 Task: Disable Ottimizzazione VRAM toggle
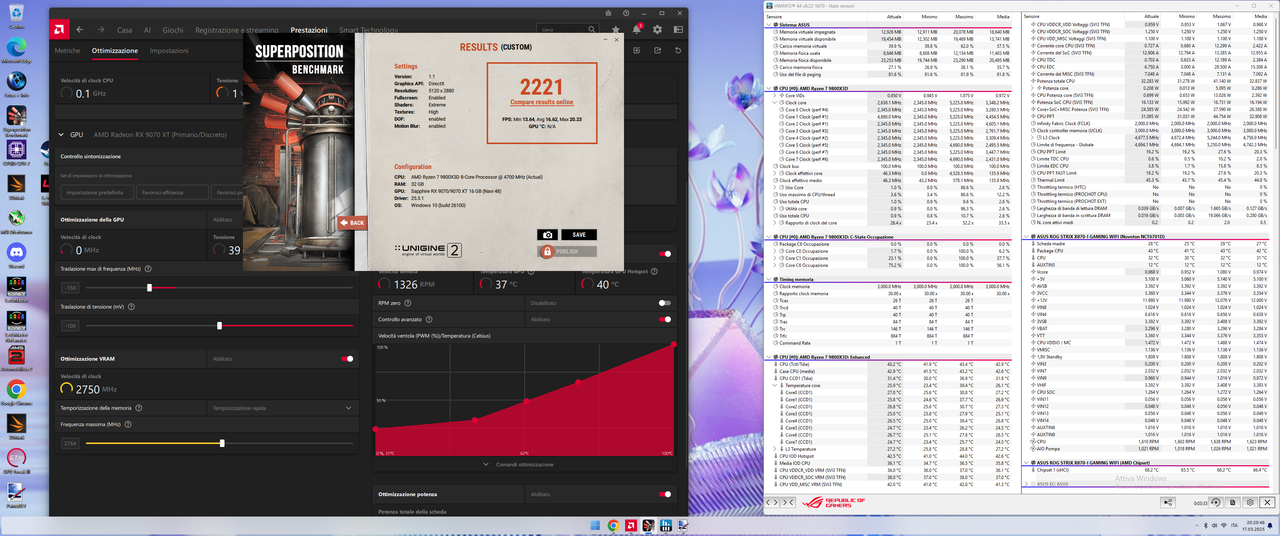pyautogui.click(x=347, y=359)
